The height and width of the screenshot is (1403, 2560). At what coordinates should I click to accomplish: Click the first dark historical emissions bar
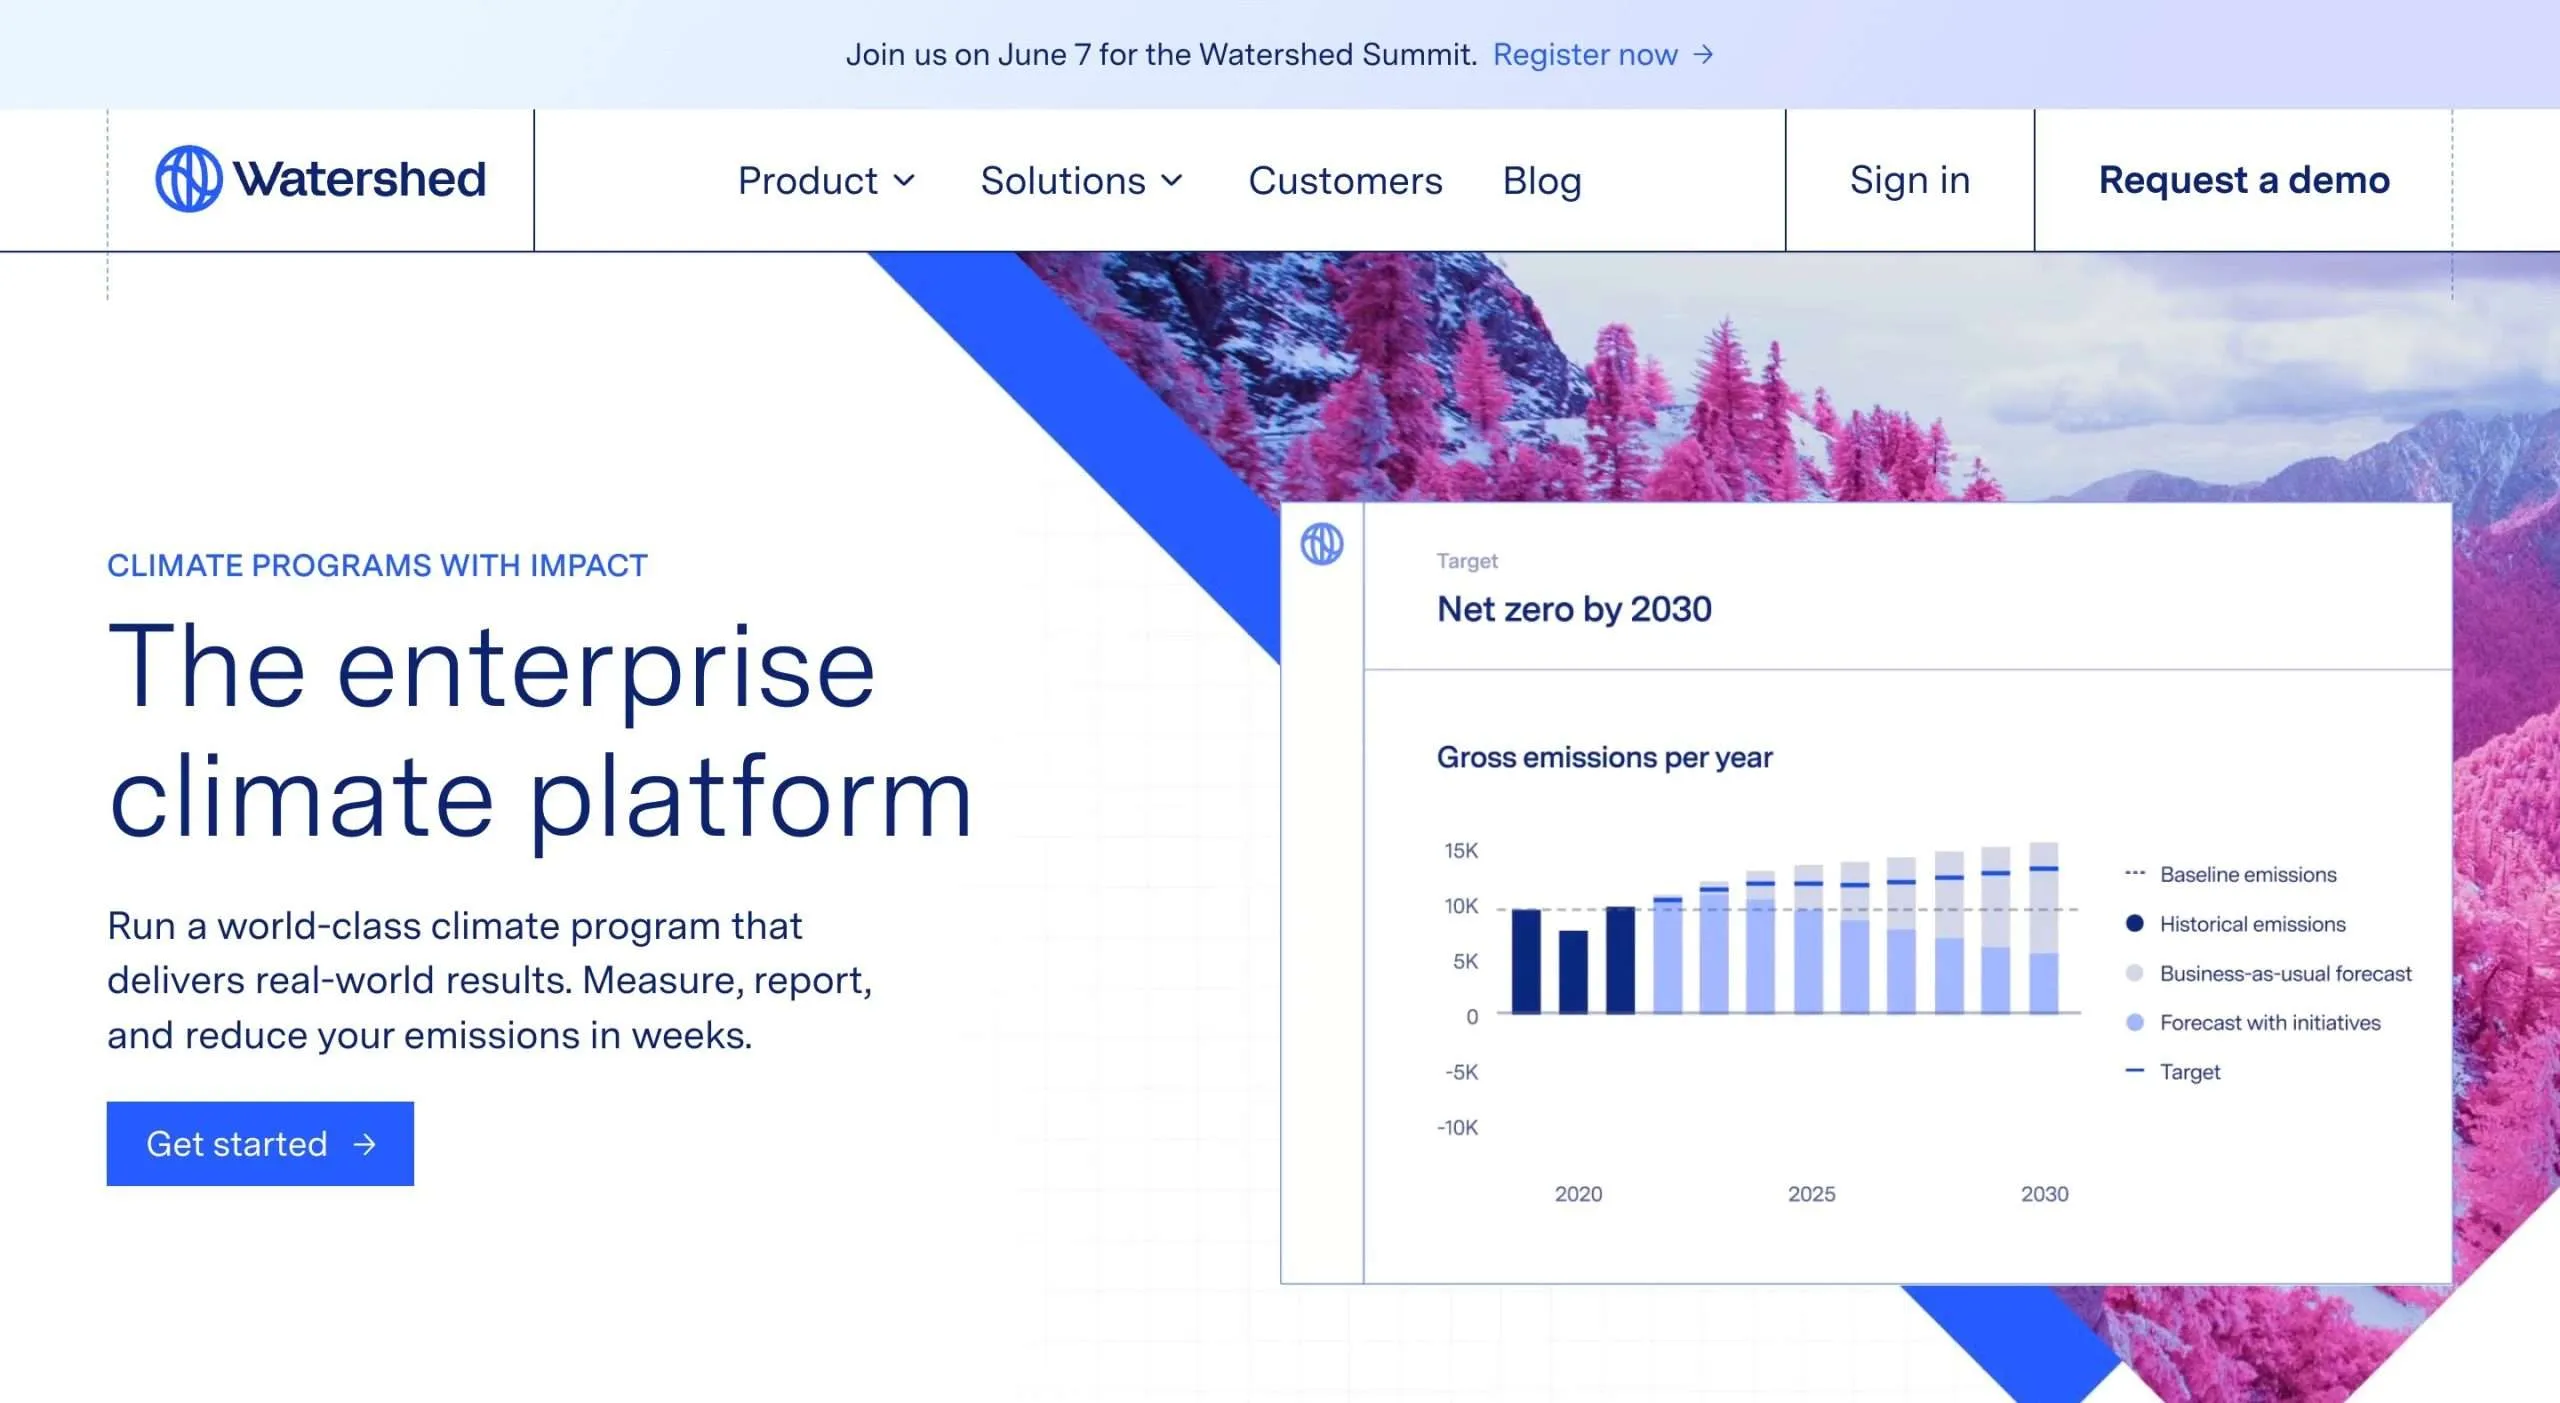pos(1526,961)
